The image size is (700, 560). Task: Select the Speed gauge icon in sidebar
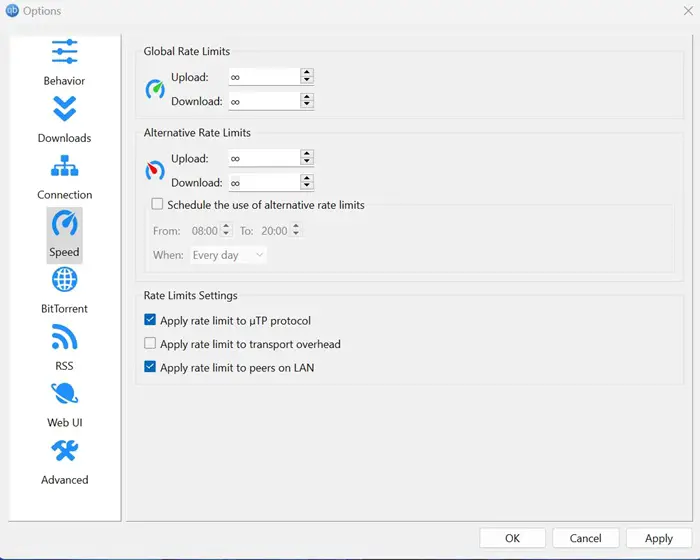coord(65,223)
